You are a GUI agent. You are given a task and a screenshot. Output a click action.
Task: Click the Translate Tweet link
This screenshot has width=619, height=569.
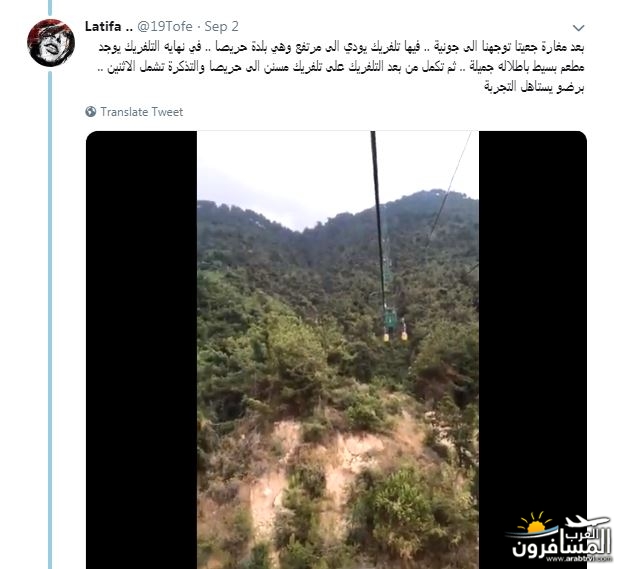[x=141, y=112]
